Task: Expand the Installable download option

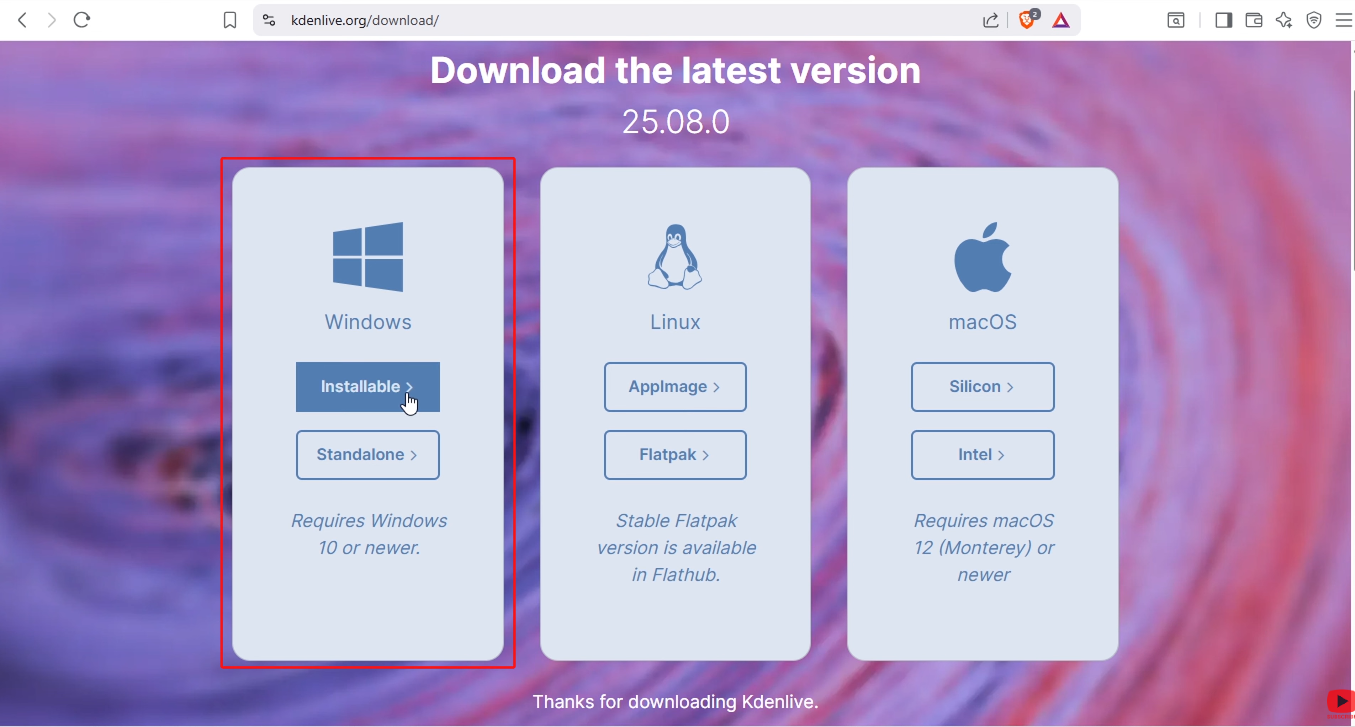Action: 368,387
